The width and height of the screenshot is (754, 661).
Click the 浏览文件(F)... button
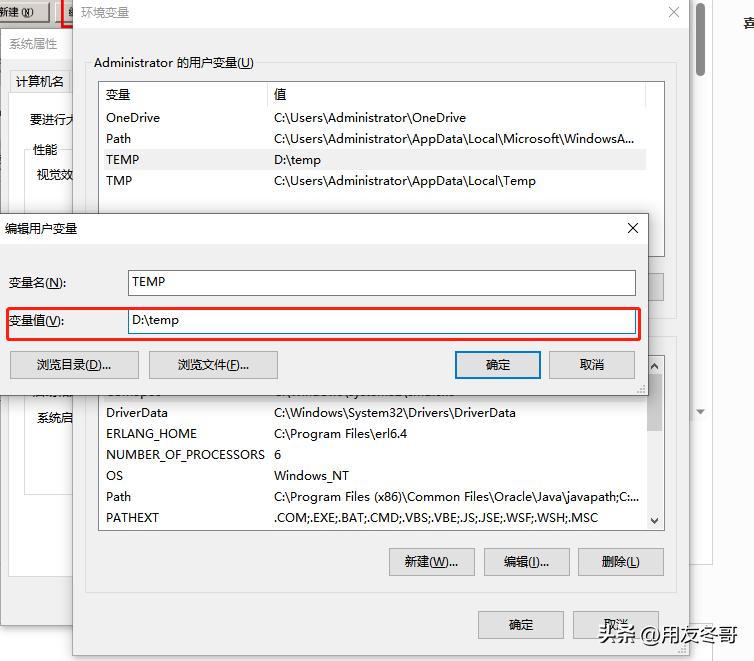(213, 365)
